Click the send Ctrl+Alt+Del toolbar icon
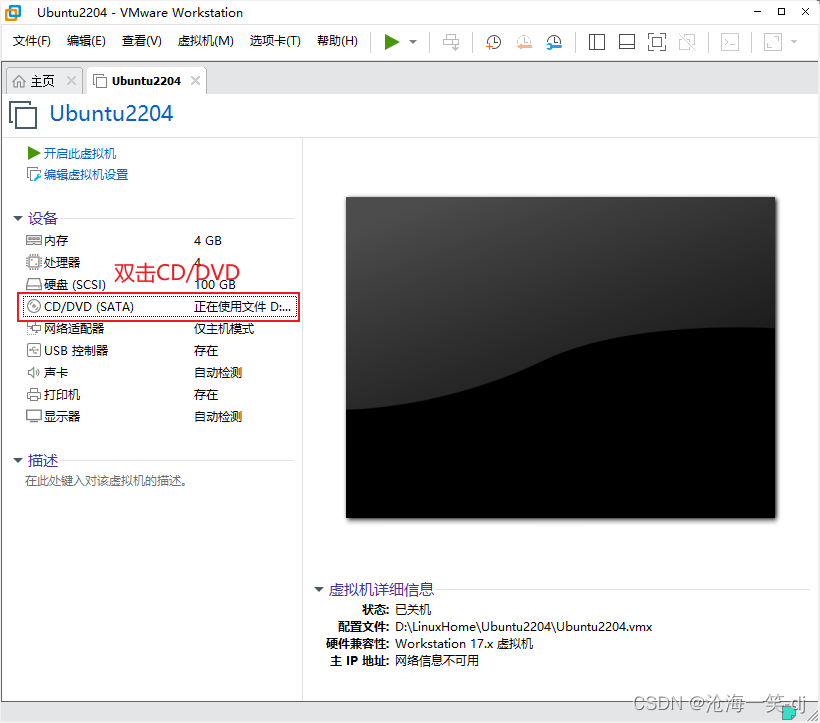 (451, 42)
